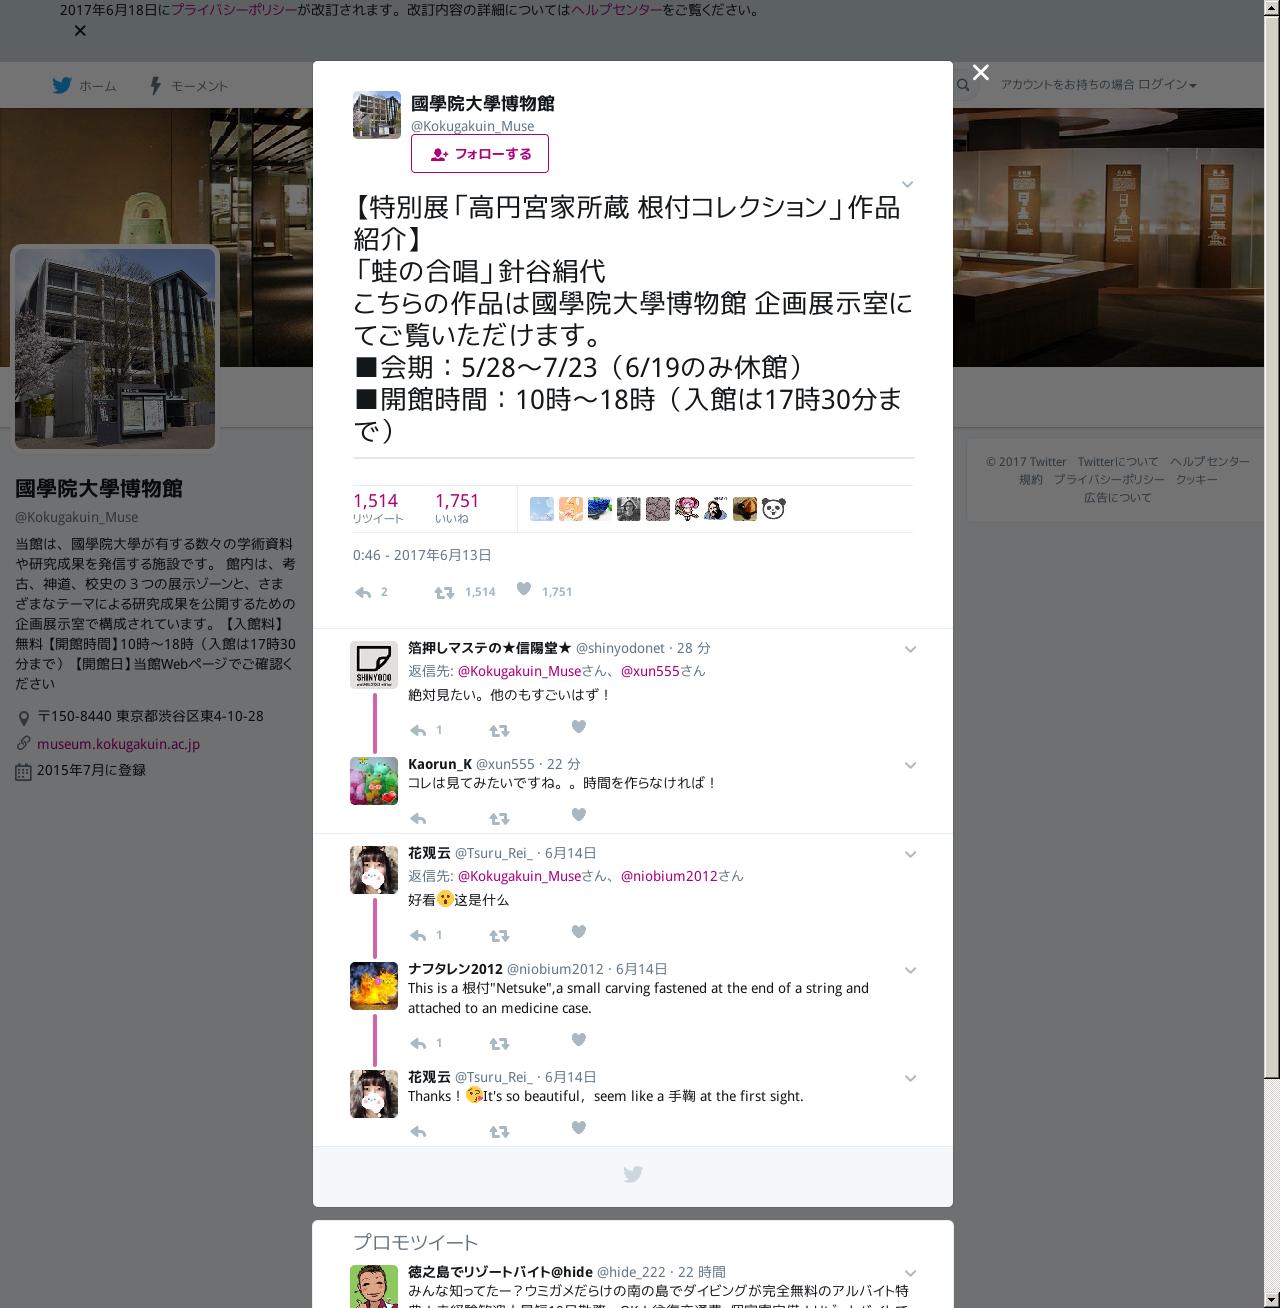This screenshot has width=1280, height=1308.
Task: Expand main tweet options chevron
Action: click(x=908, y=184)
